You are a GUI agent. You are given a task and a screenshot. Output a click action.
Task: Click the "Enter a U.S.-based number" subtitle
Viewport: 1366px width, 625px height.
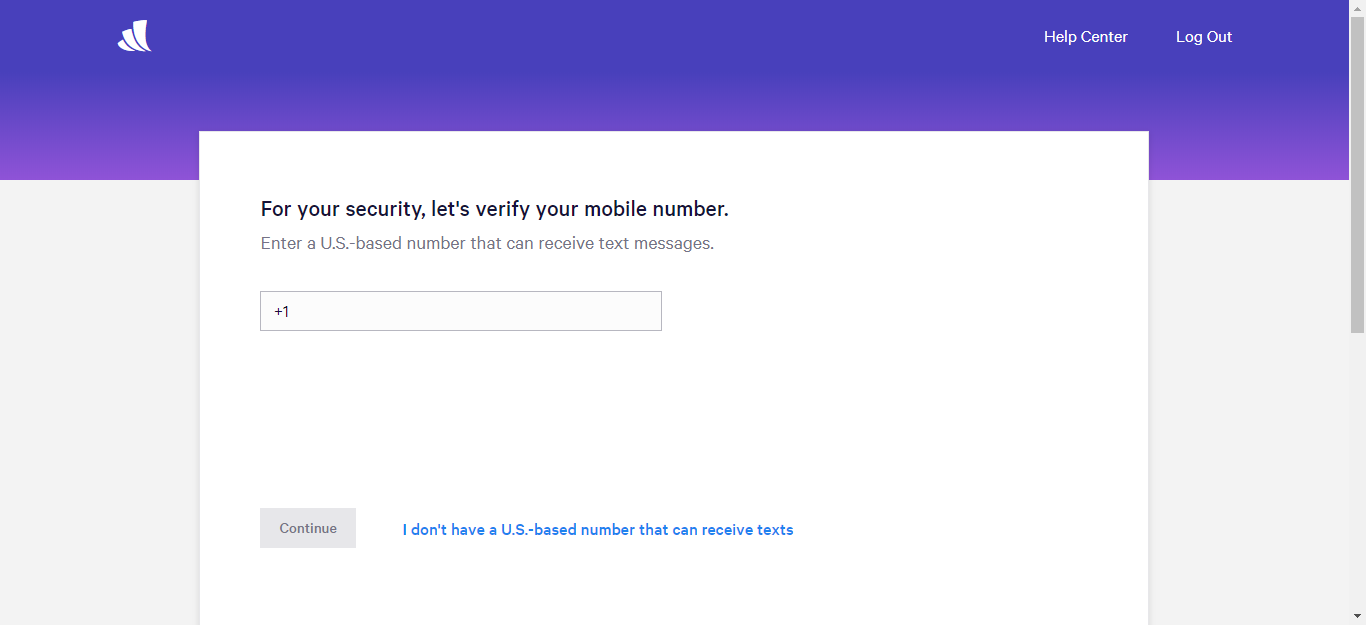click(x=487, y=243)
